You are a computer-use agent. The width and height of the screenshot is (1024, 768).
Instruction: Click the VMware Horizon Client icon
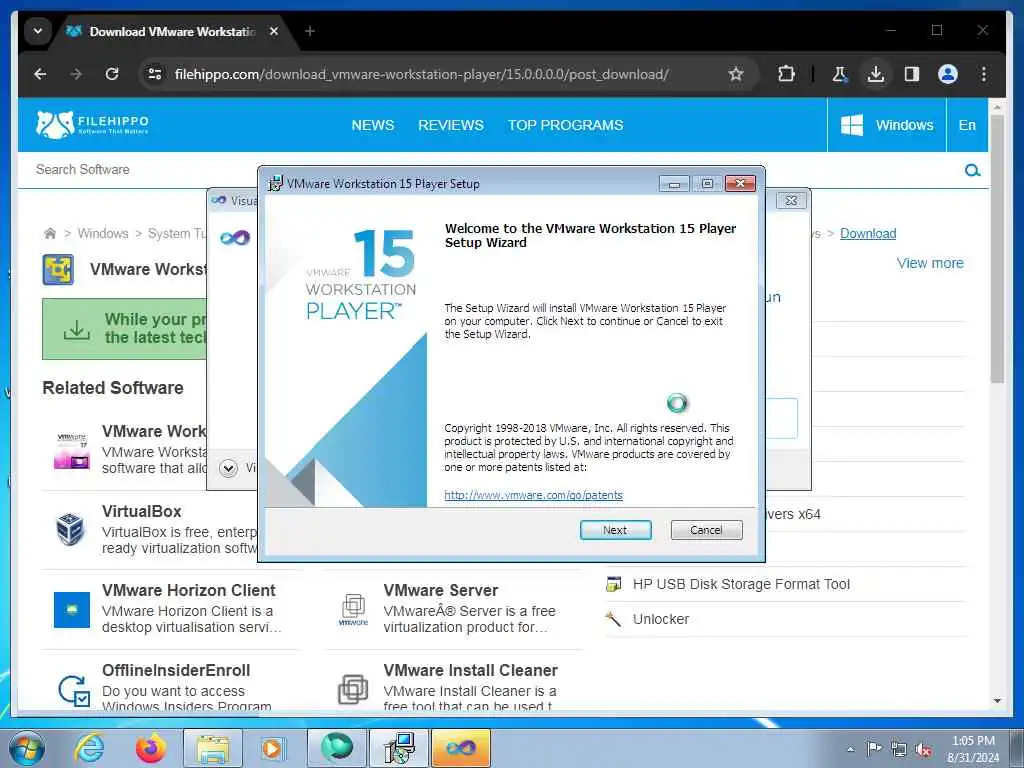(72, 609)
